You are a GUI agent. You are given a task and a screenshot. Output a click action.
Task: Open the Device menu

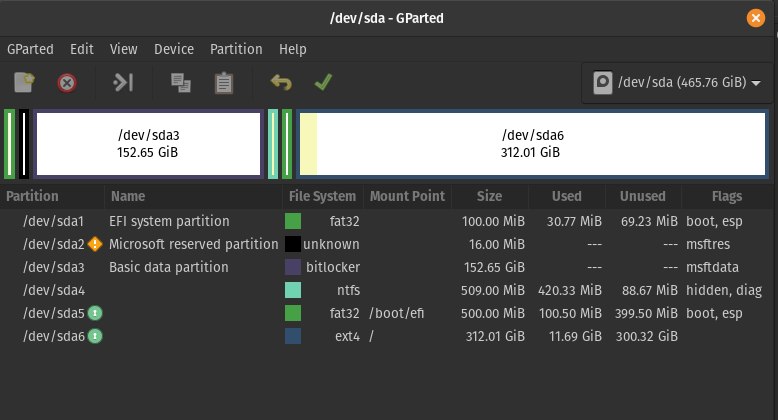(174, 49)
